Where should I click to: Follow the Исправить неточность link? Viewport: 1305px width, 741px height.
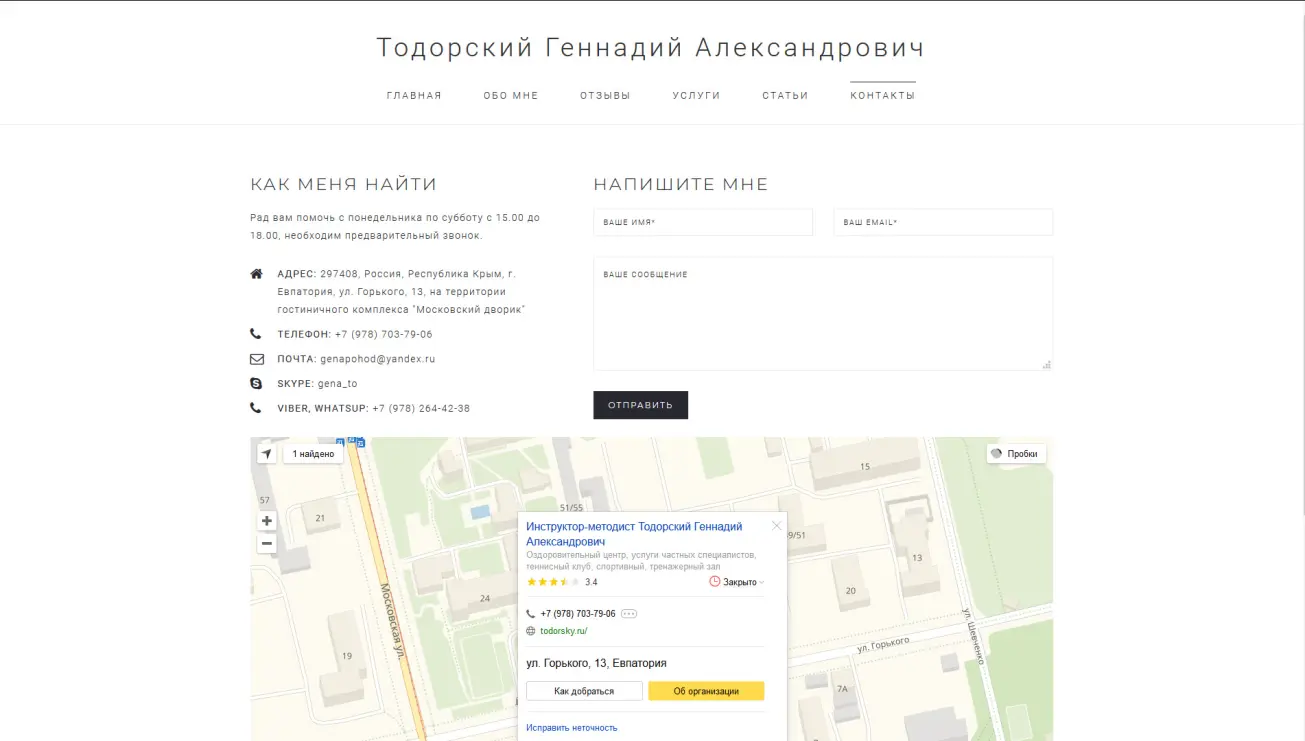pos(571,727)
